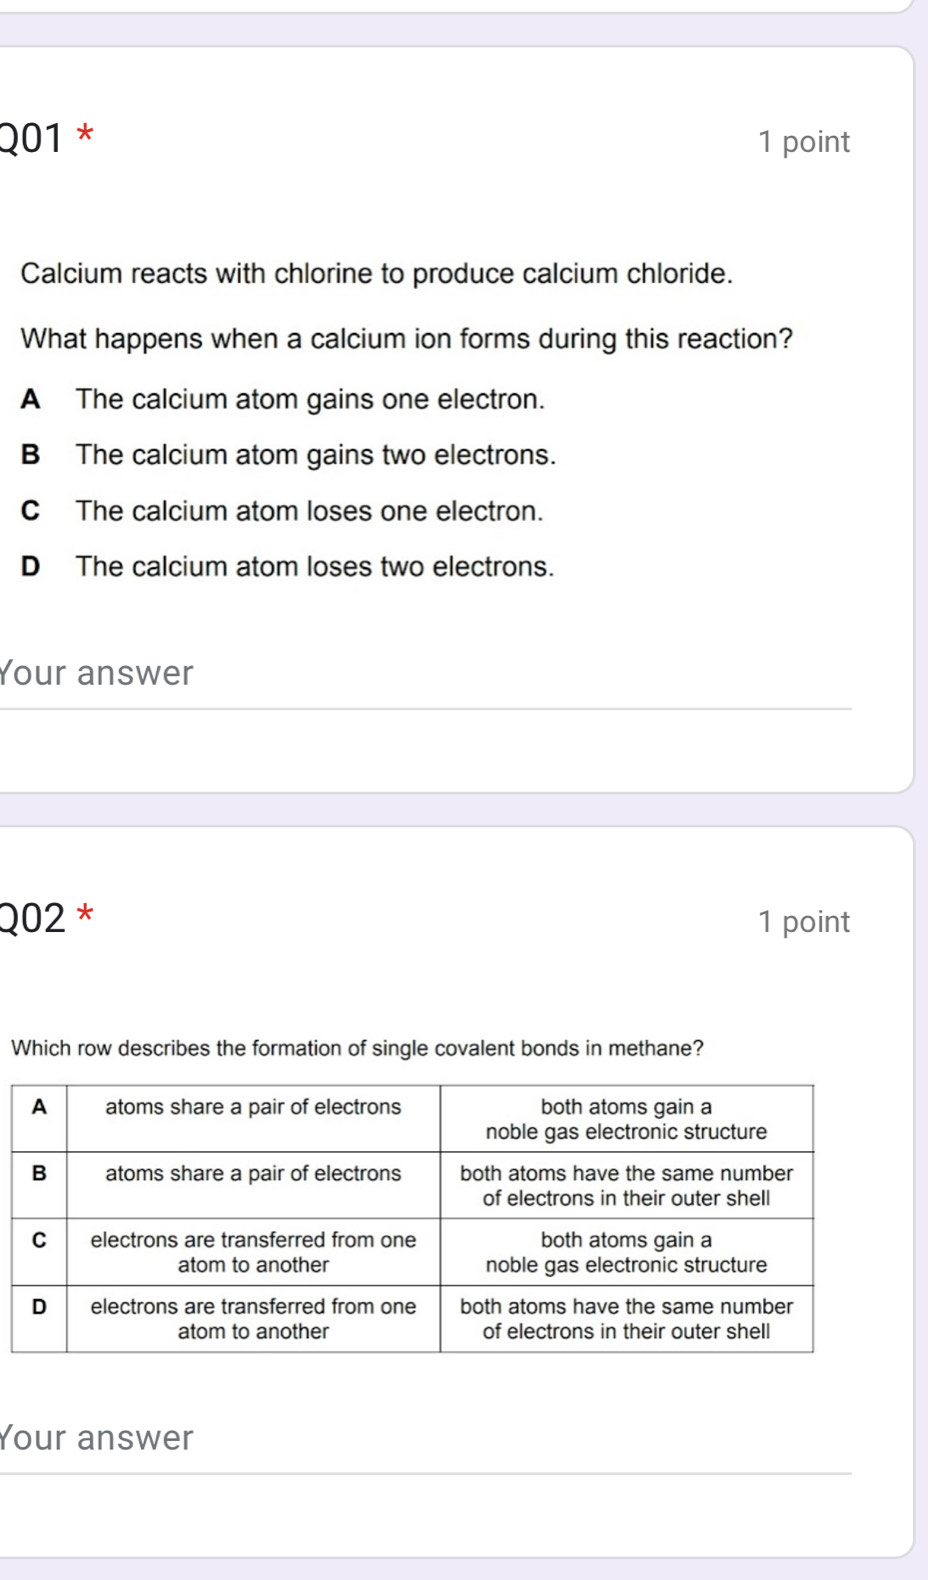Click option C 'loses one electron' text
Viewport: 928px width, 1580px height.
309,512
